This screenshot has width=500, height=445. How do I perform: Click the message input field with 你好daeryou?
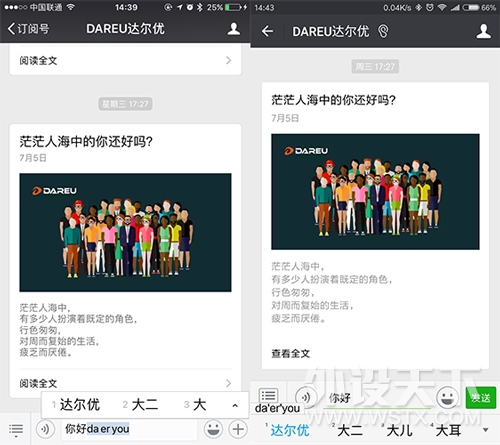(129, 429)
